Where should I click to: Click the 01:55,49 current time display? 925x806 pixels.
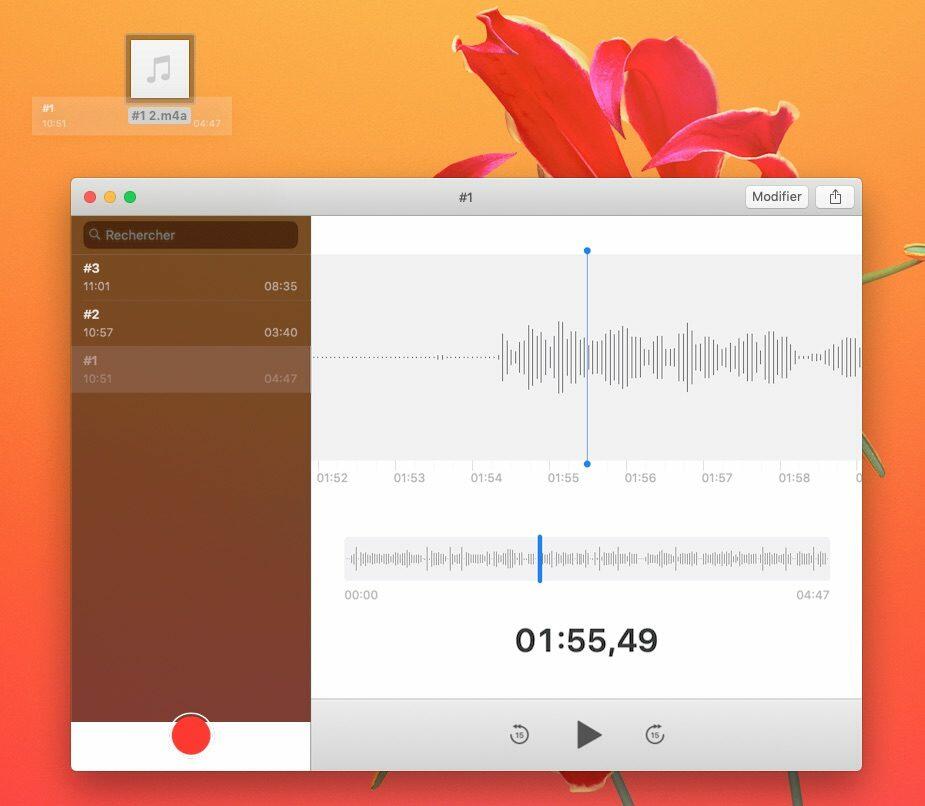point(586,641)
